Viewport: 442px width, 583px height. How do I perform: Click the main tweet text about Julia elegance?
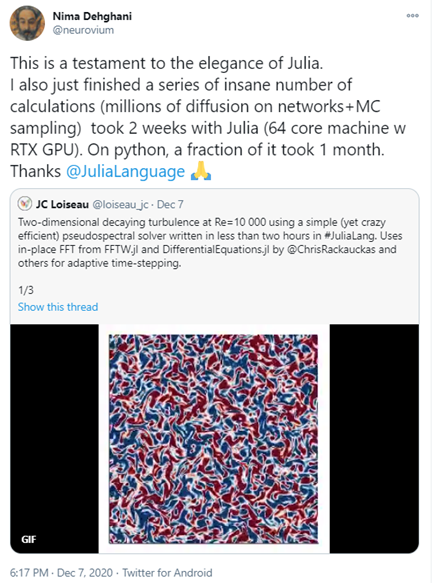[208, 117]
